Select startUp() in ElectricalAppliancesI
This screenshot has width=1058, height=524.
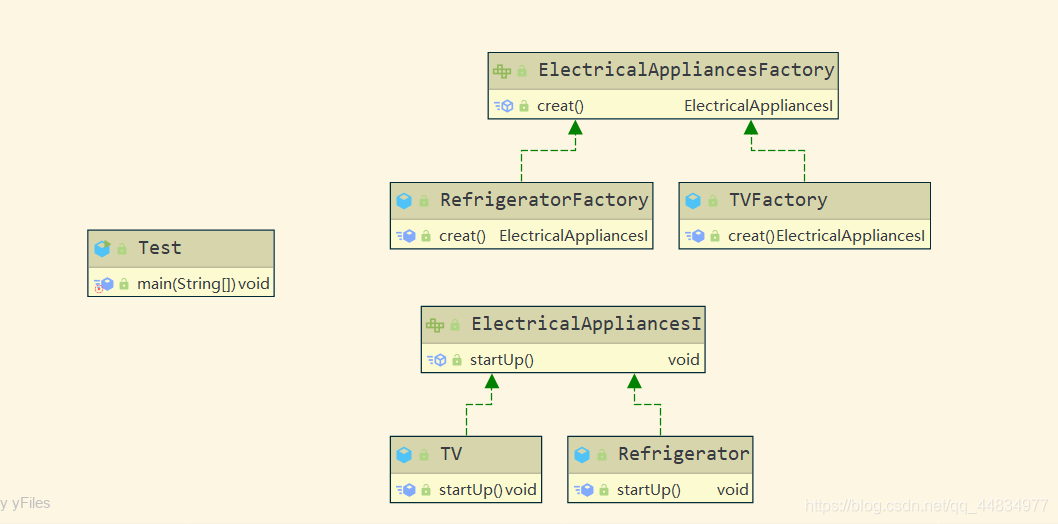coord(502,360)
